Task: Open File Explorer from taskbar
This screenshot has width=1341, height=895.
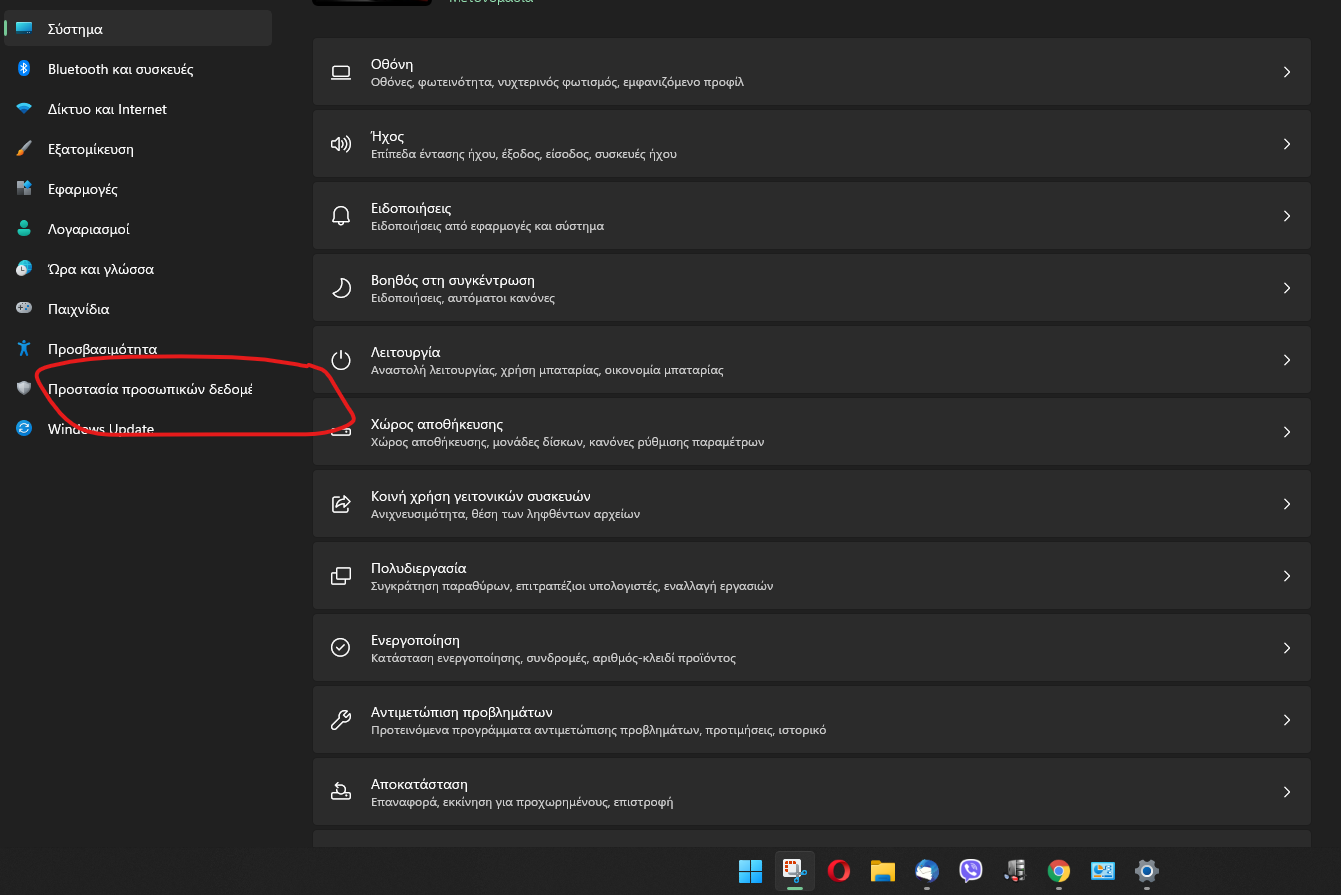Action: point(882,871)
